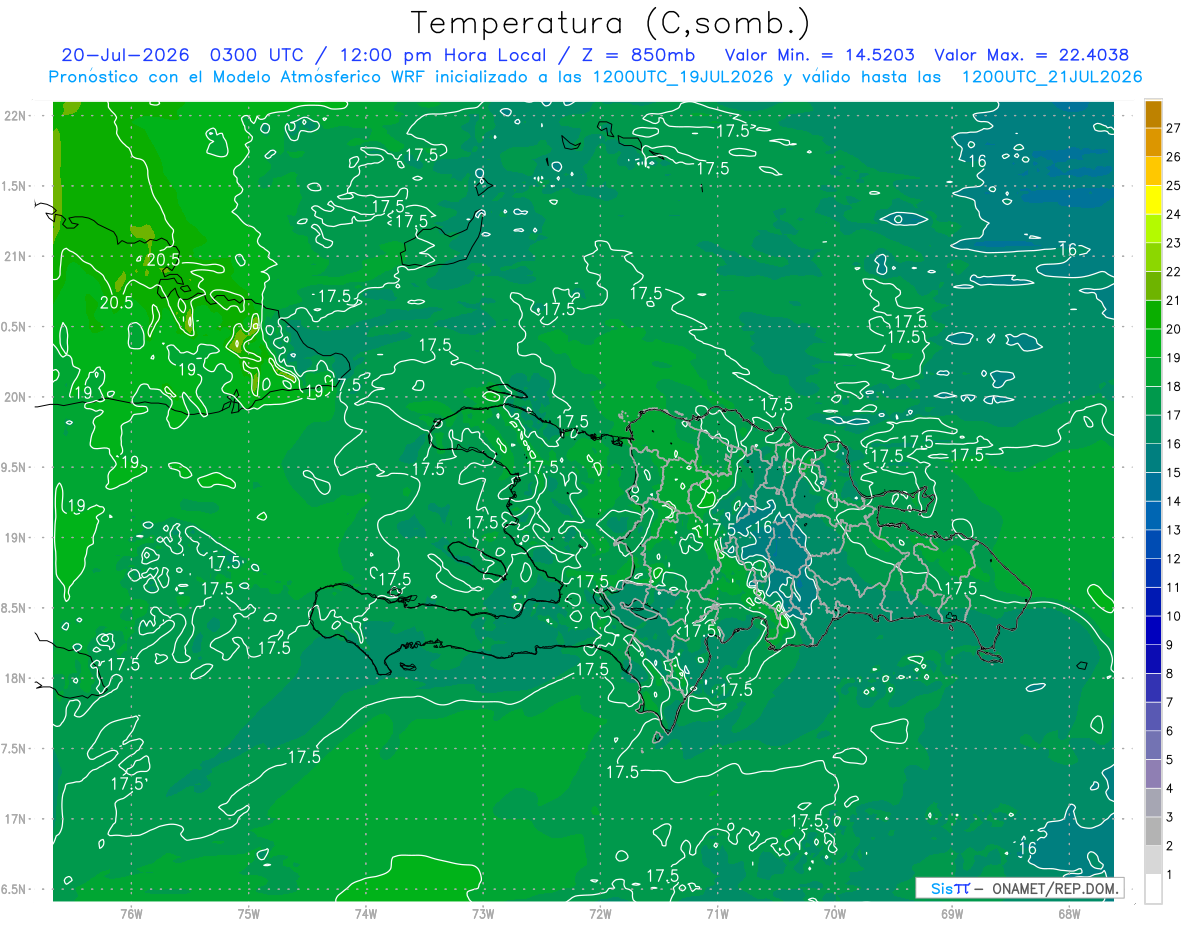Click the 20N latitude axis label

pos(15,397)
